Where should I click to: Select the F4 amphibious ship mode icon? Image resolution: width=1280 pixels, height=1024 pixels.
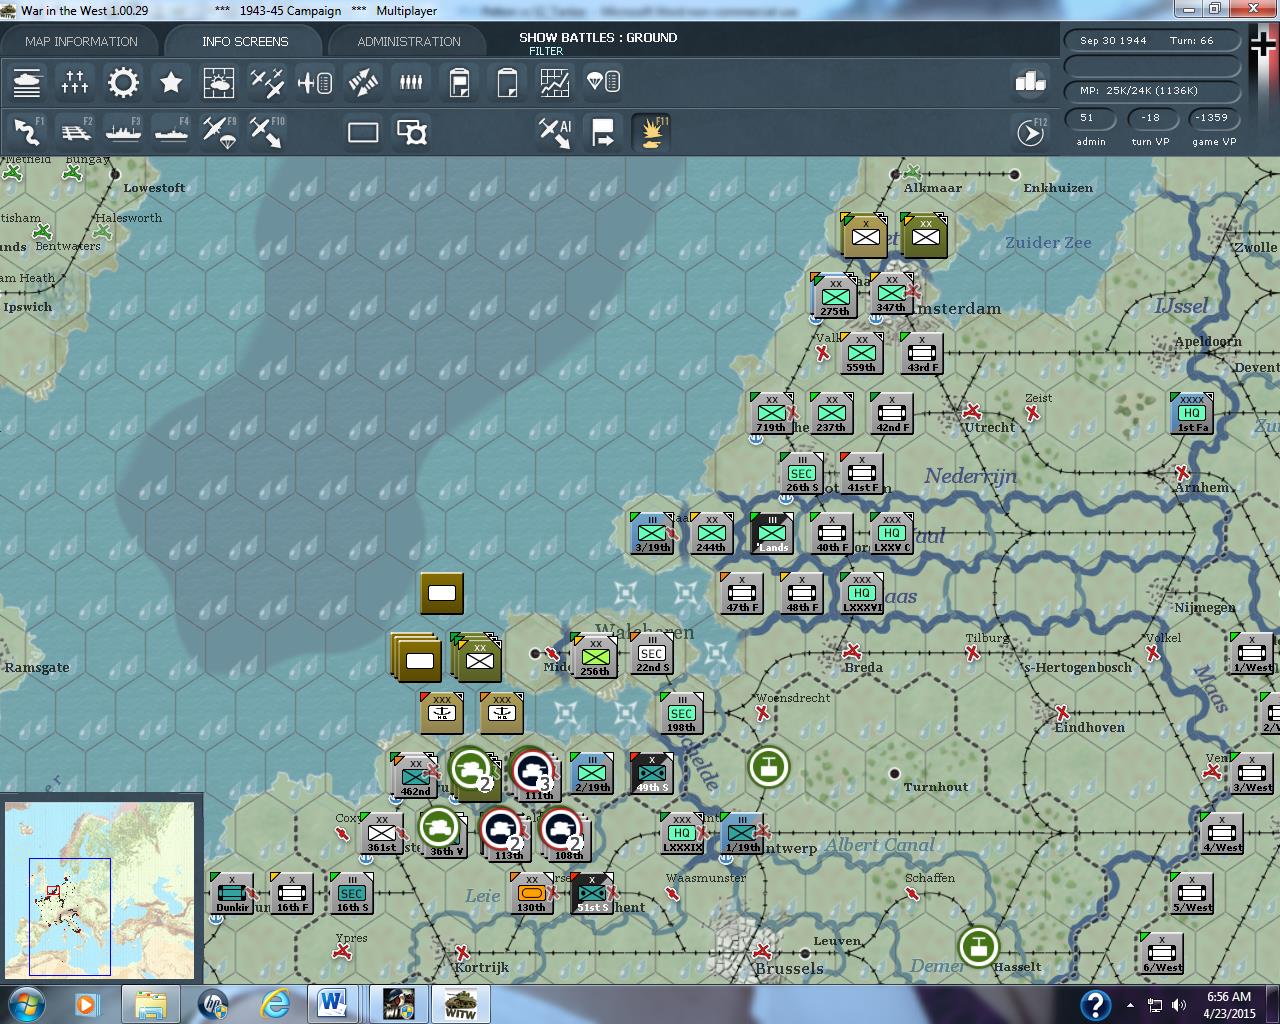coord(171,132)
